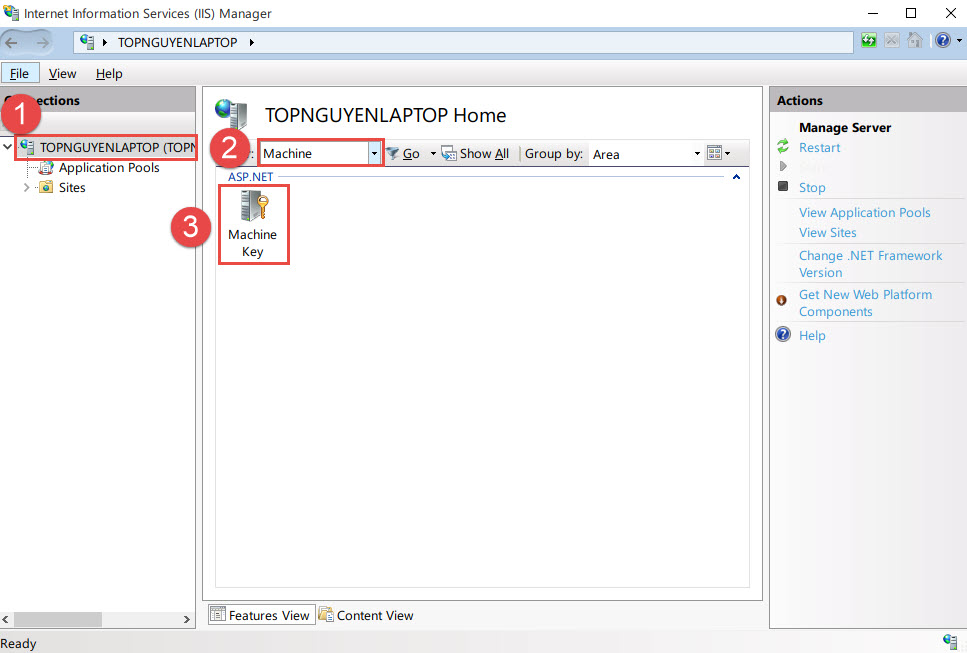This screenshot has width=967, height=653.
Task: Collapse the ASP.NET group chevron
Action: (736, 177)
